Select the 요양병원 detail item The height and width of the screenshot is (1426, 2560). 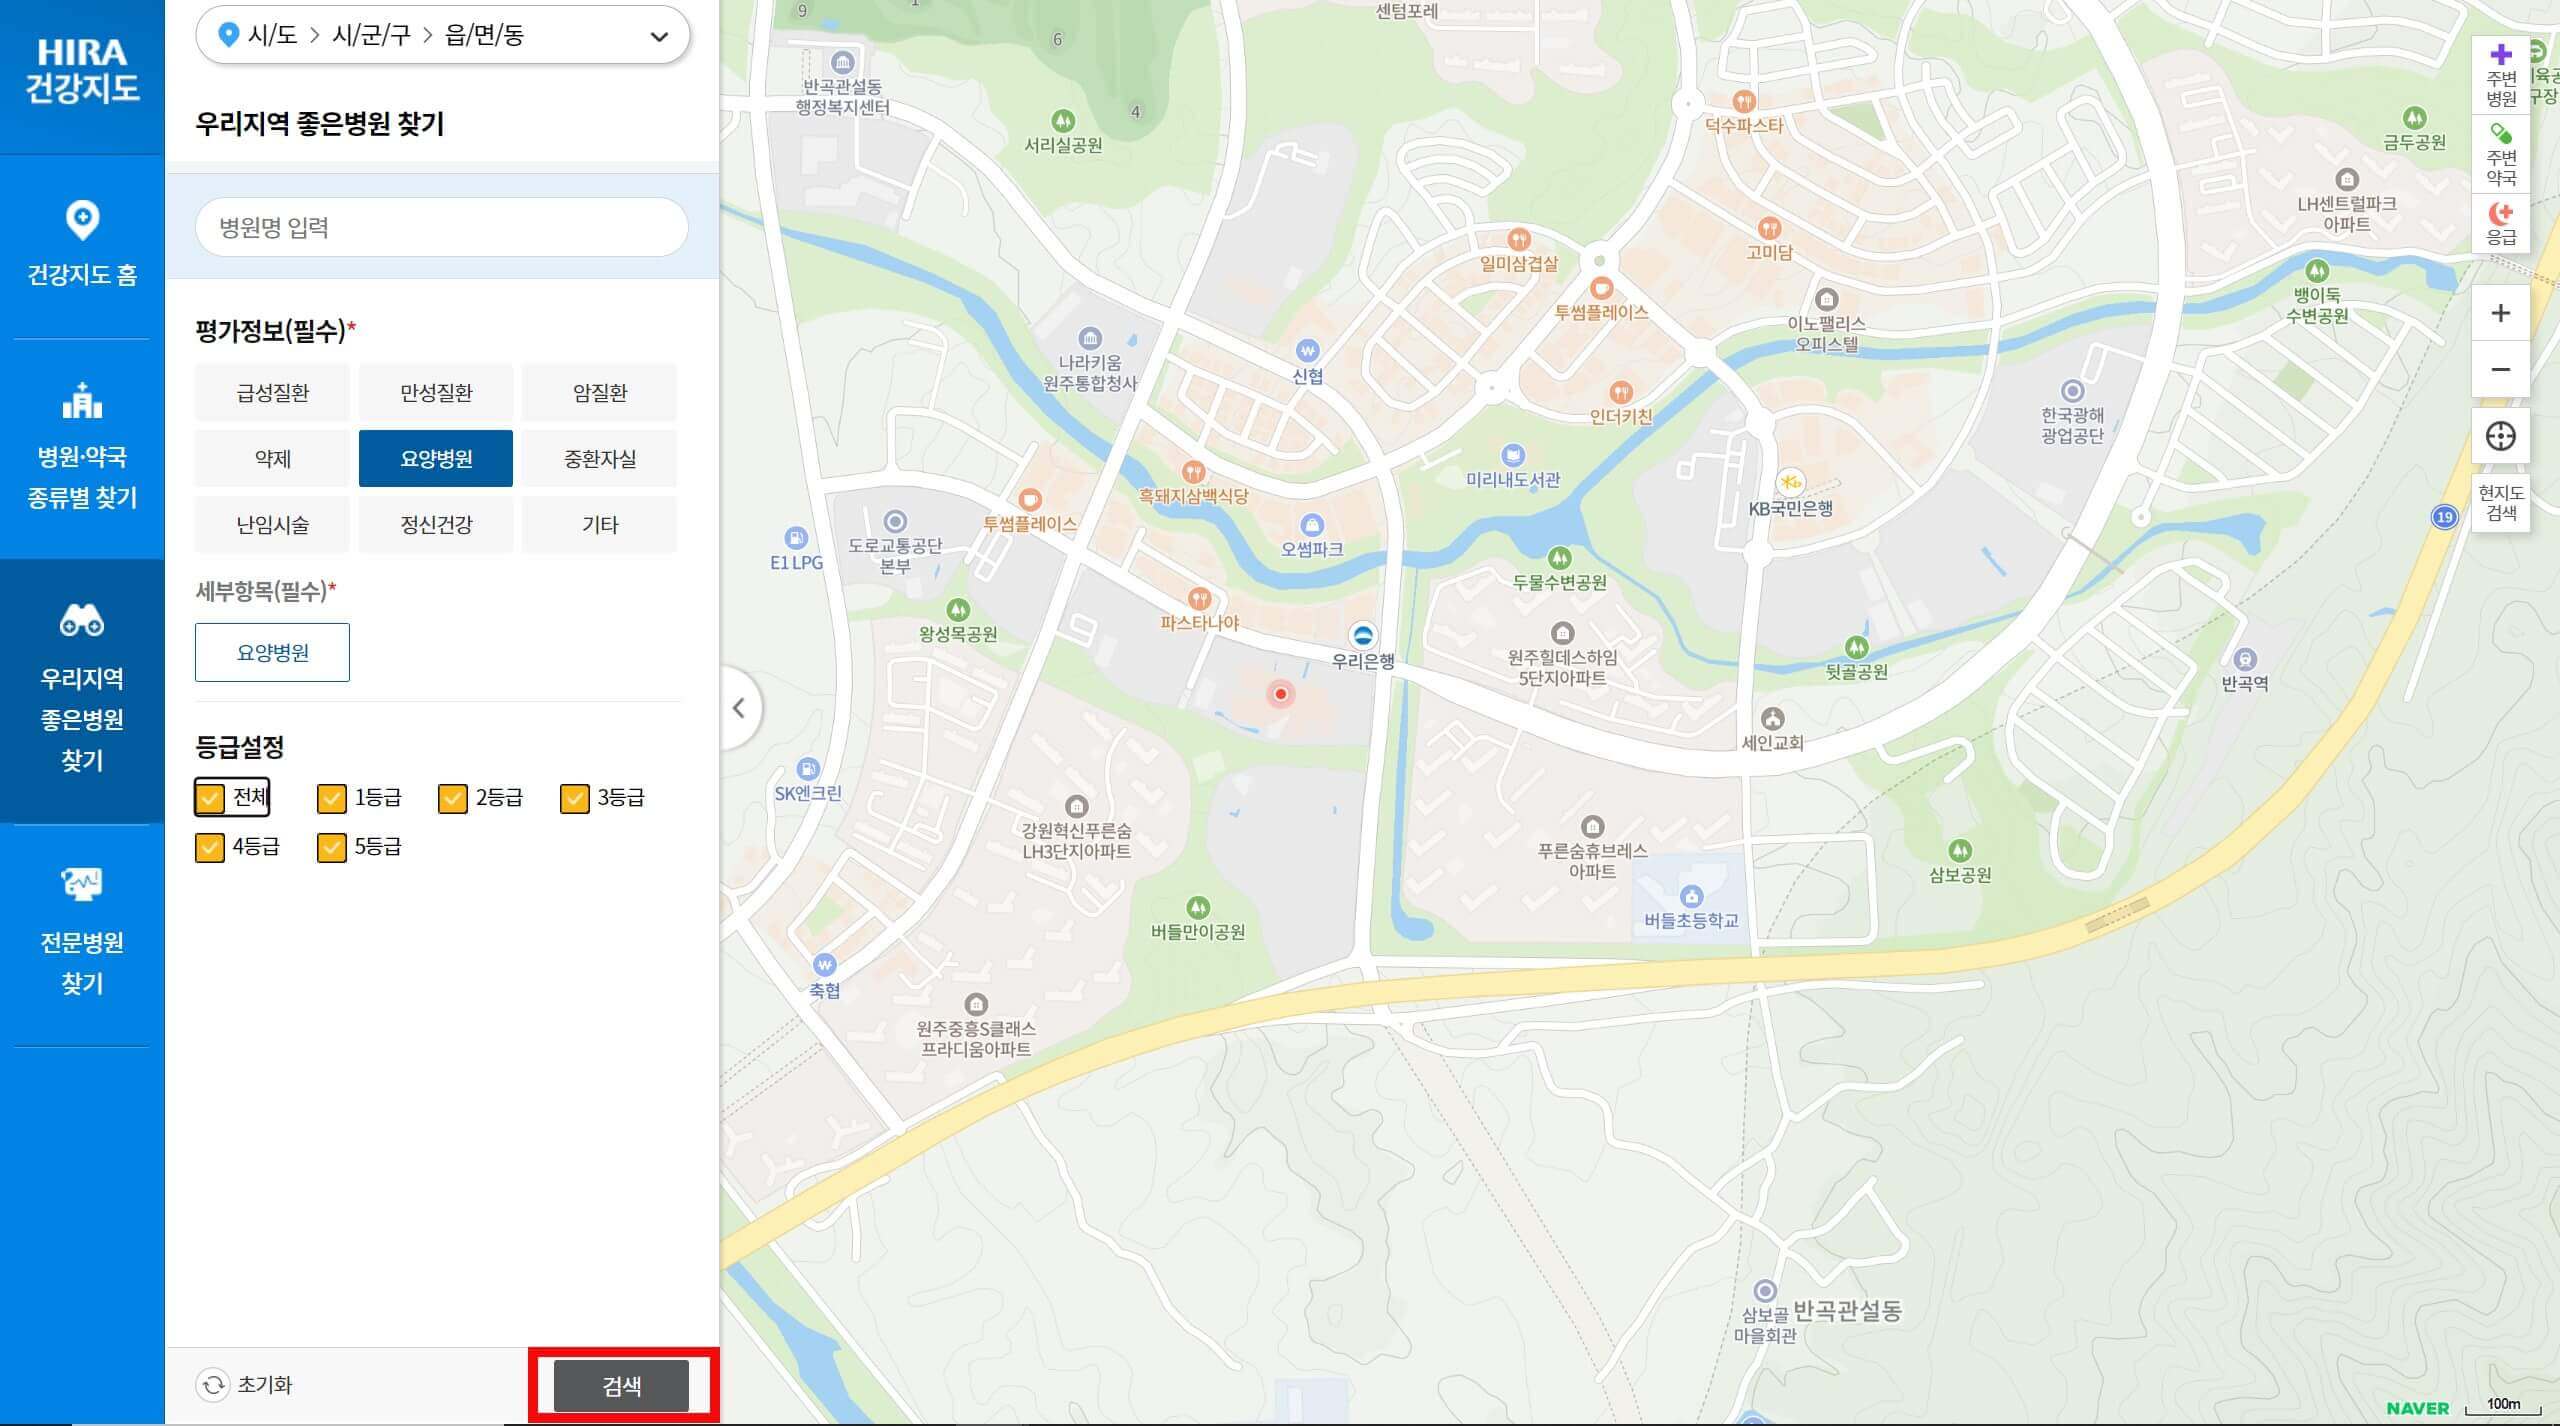click(272, 652)
